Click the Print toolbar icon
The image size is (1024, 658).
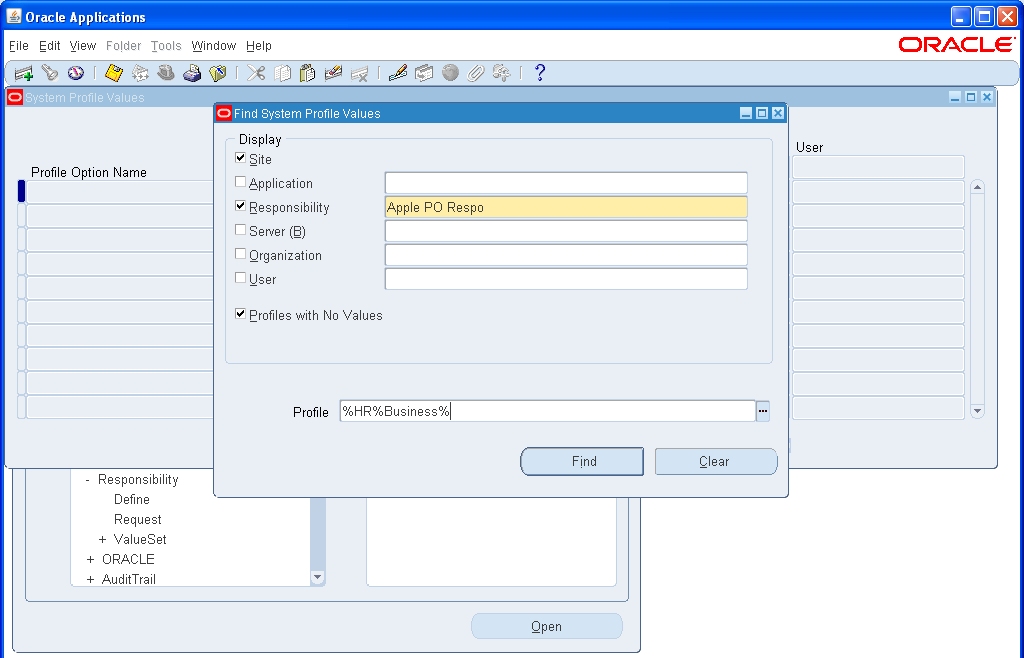[190, 72]
